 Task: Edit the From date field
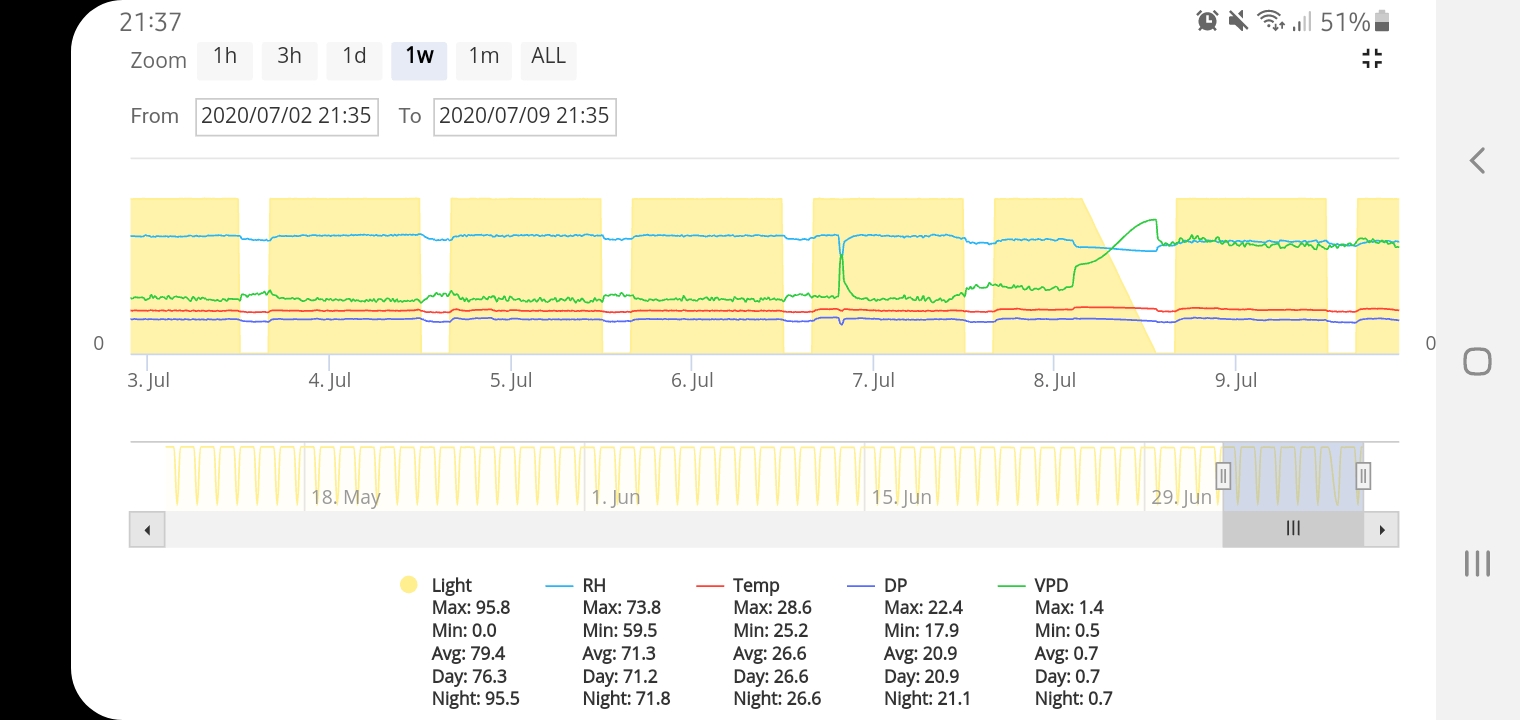pyautogui.click(x=287, y=116)
